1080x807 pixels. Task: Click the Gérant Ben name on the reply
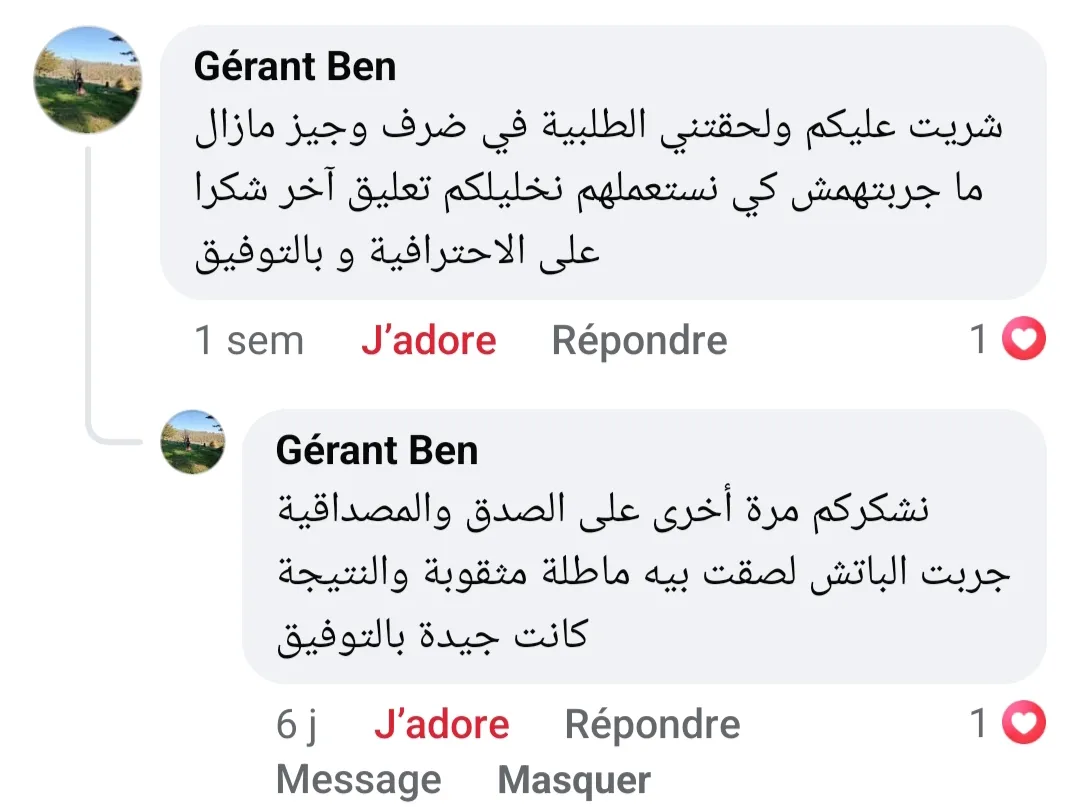(377, 451)
